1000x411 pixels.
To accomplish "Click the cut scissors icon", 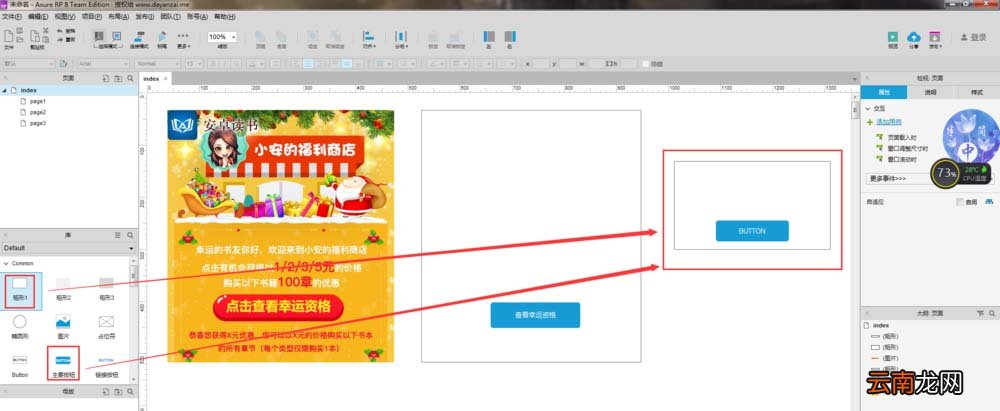I will pyautogui.click(x=46, y=30).
